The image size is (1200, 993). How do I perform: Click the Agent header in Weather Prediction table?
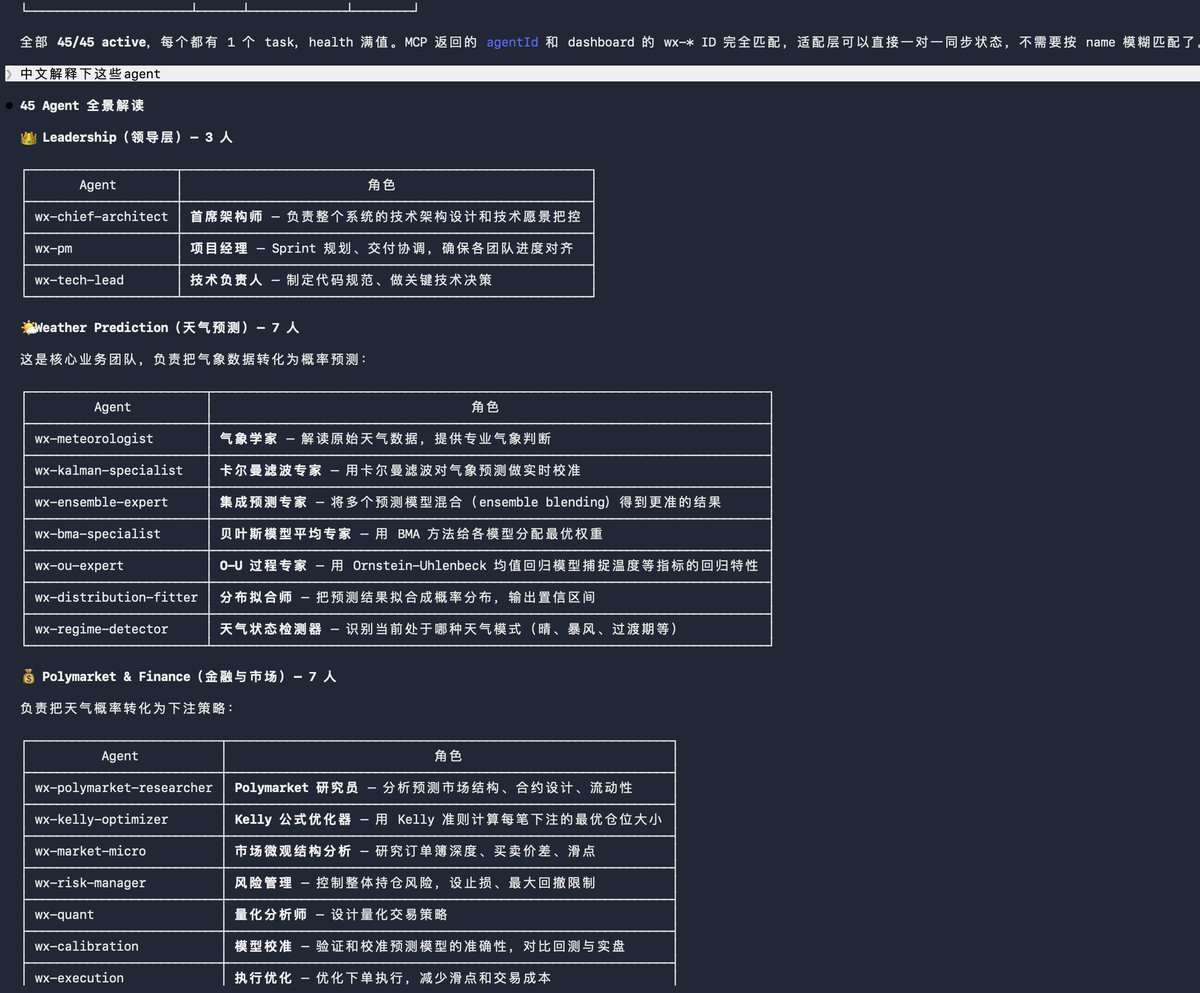(x=113, y=407)
